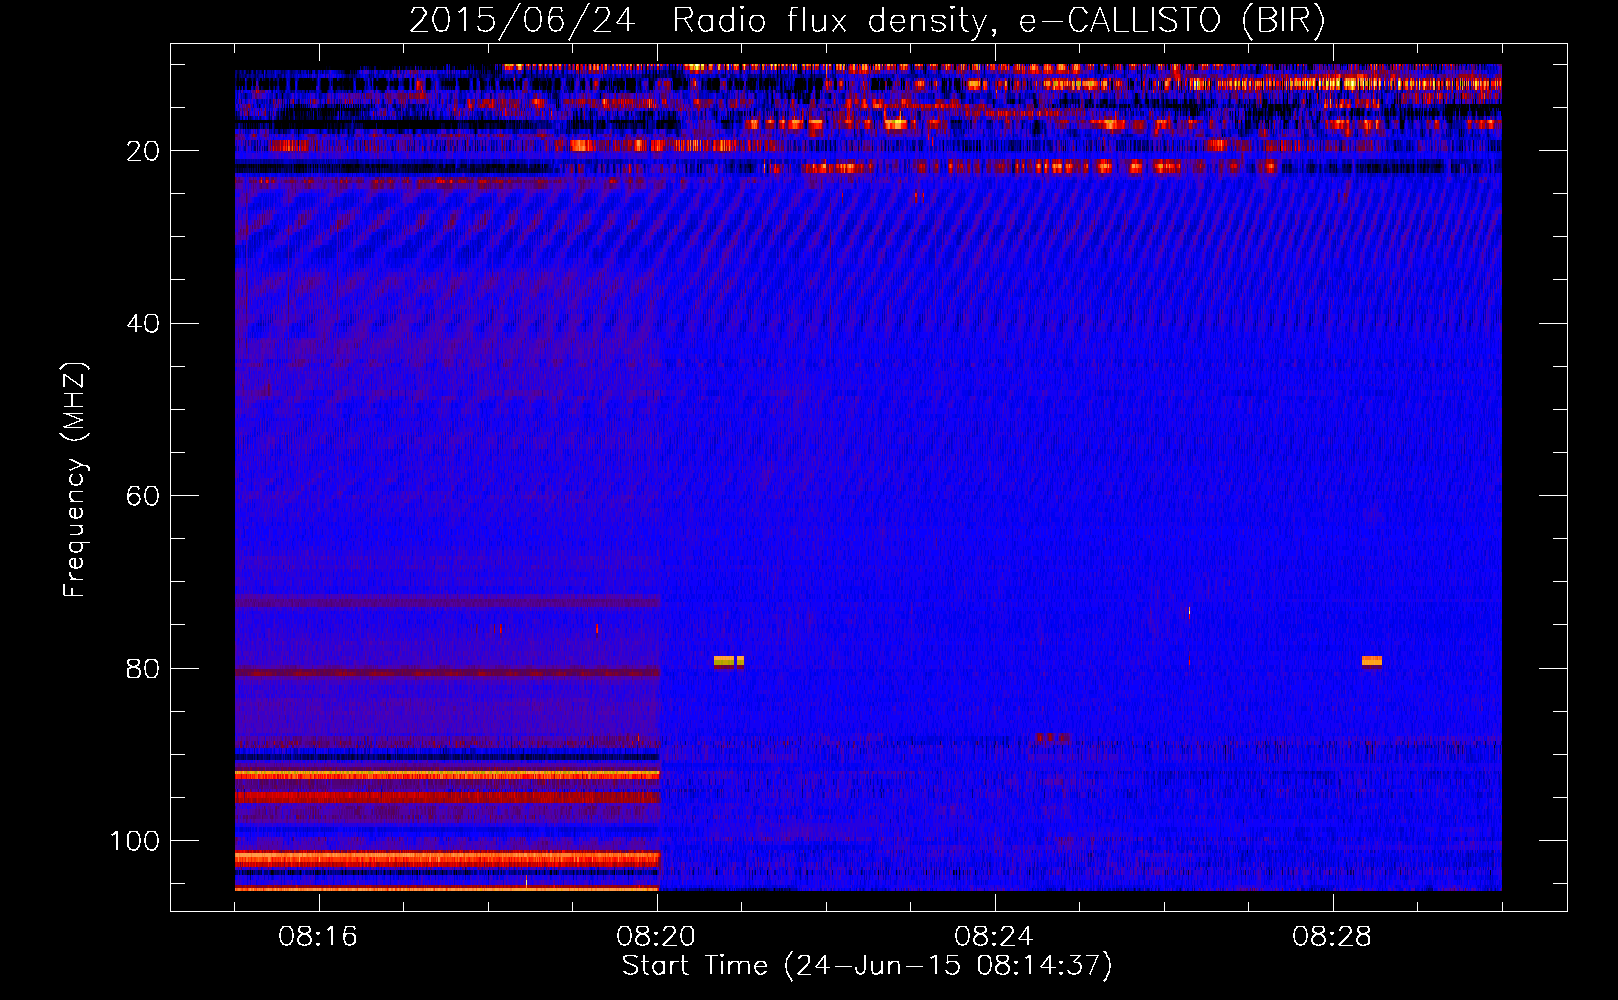Click the 60 MHz frequency tick label
This screenshot has width=1618, height=1000.
(144, 496)
